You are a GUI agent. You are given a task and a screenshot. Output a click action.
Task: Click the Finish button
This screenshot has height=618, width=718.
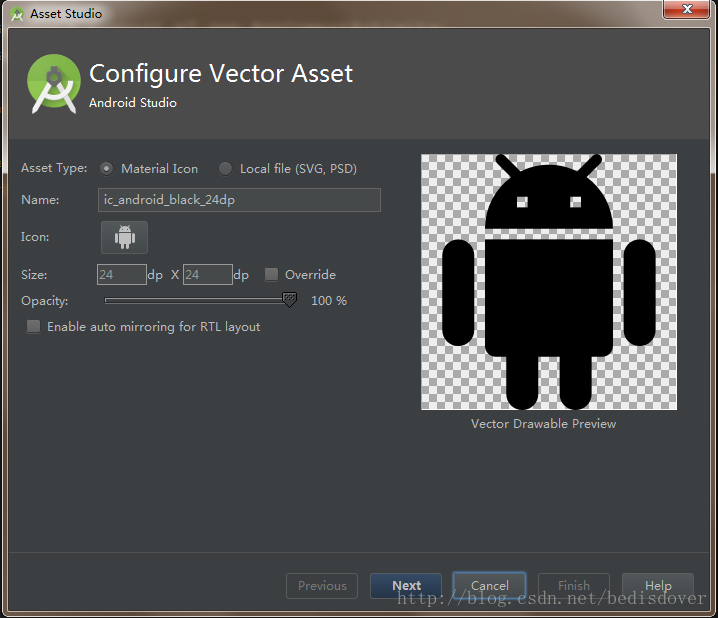pyautogui.click(x=574, y=585)
